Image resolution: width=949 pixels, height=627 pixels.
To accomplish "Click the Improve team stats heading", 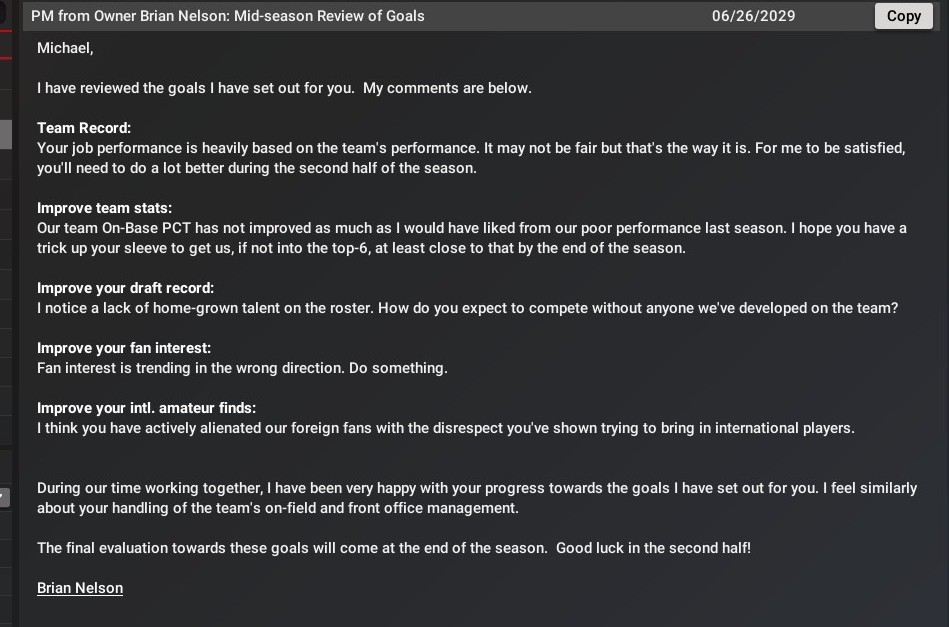I will [104, 208].
